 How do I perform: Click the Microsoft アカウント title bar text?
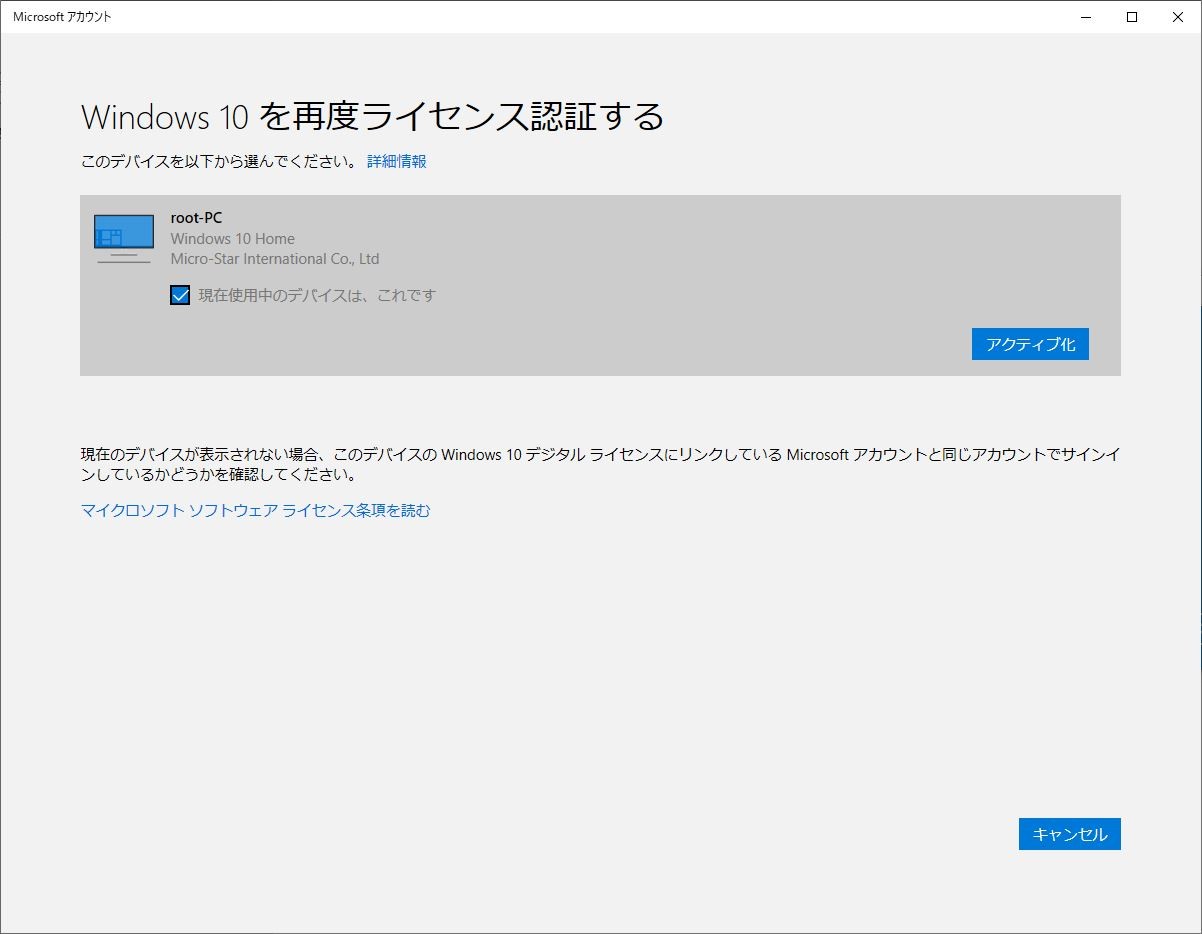(x=63, y=17)
